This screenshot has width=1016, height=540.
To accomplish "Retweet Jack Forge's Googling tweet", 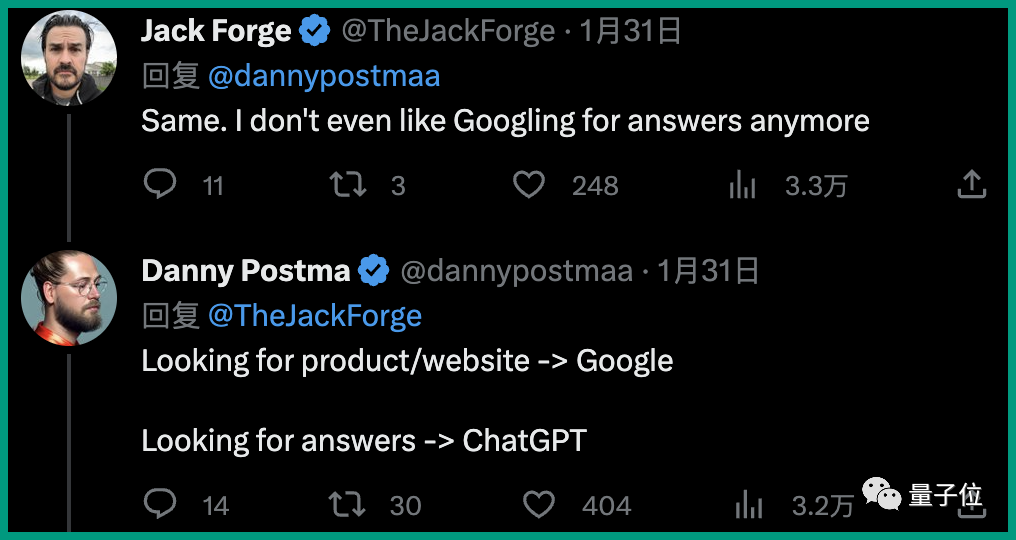I will click(348, 184).
